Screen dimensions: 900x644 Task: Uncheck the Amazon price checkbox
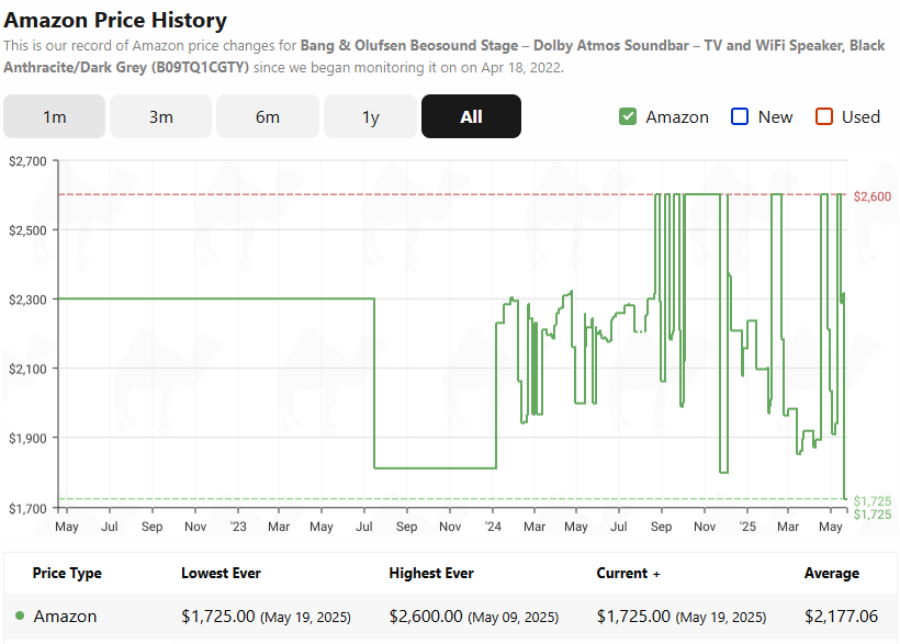[x=628, y=117]
